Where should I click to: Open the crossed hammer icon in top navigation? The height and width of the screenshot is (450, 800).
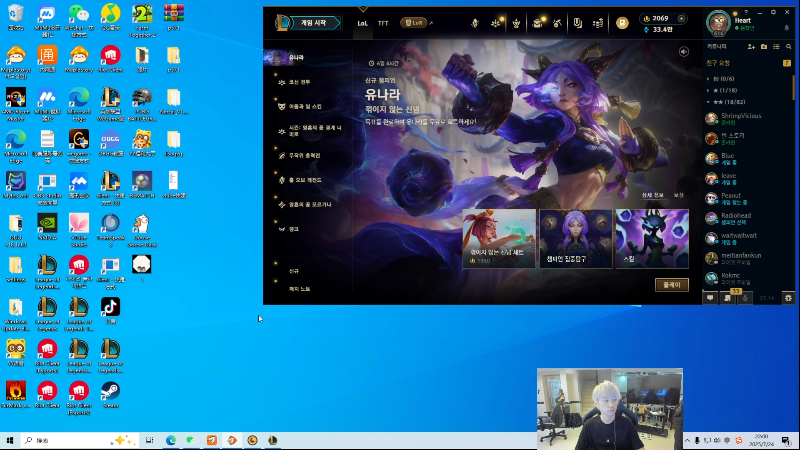point(557,23)
